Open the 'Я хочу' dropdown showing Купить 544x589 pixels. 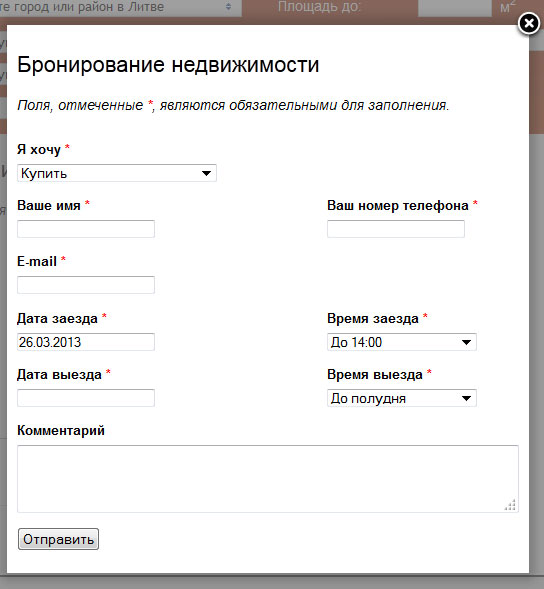pyautogui.click(x=117, y=173)
